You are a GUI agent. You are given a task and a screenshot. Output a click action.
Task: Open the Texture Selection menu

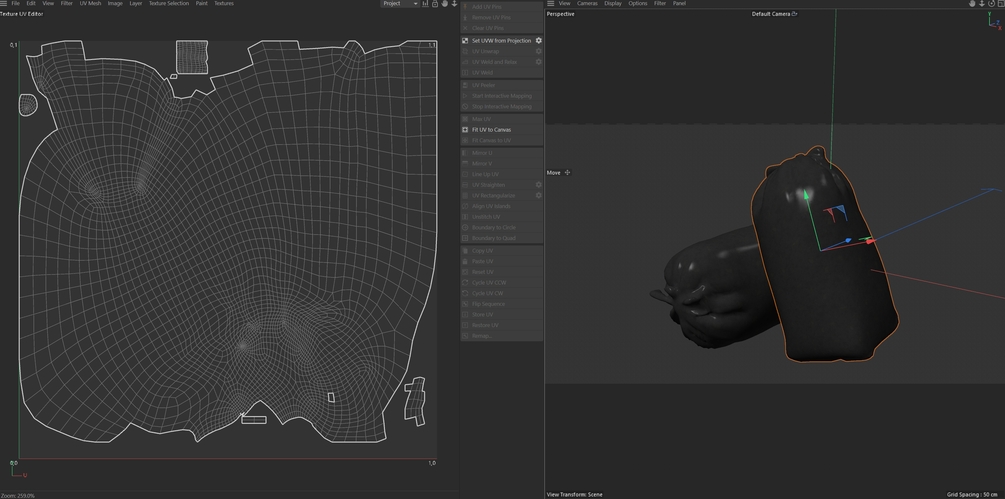pyautogui.click(x=169, y=3)
